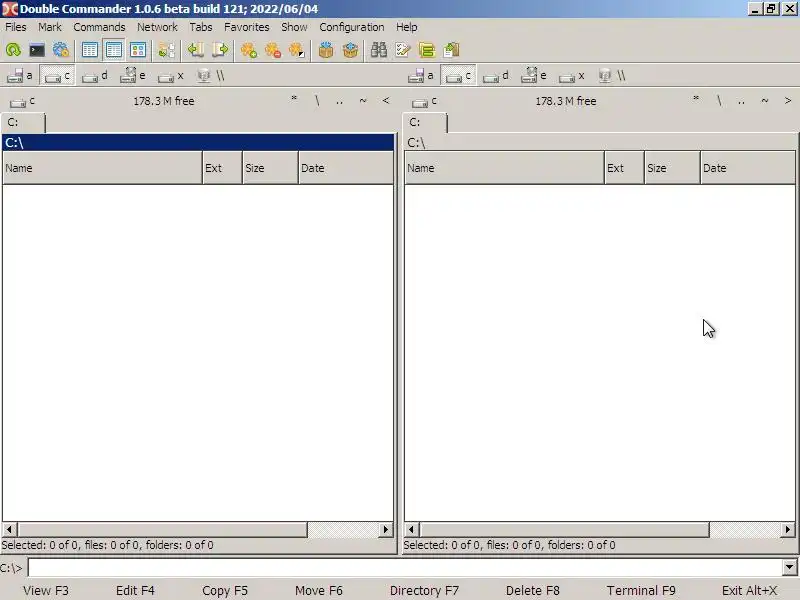Switch to Full columns view via toolbar
Screen dimensions: 800x600
pyautogui.click(x=114, y=50)
